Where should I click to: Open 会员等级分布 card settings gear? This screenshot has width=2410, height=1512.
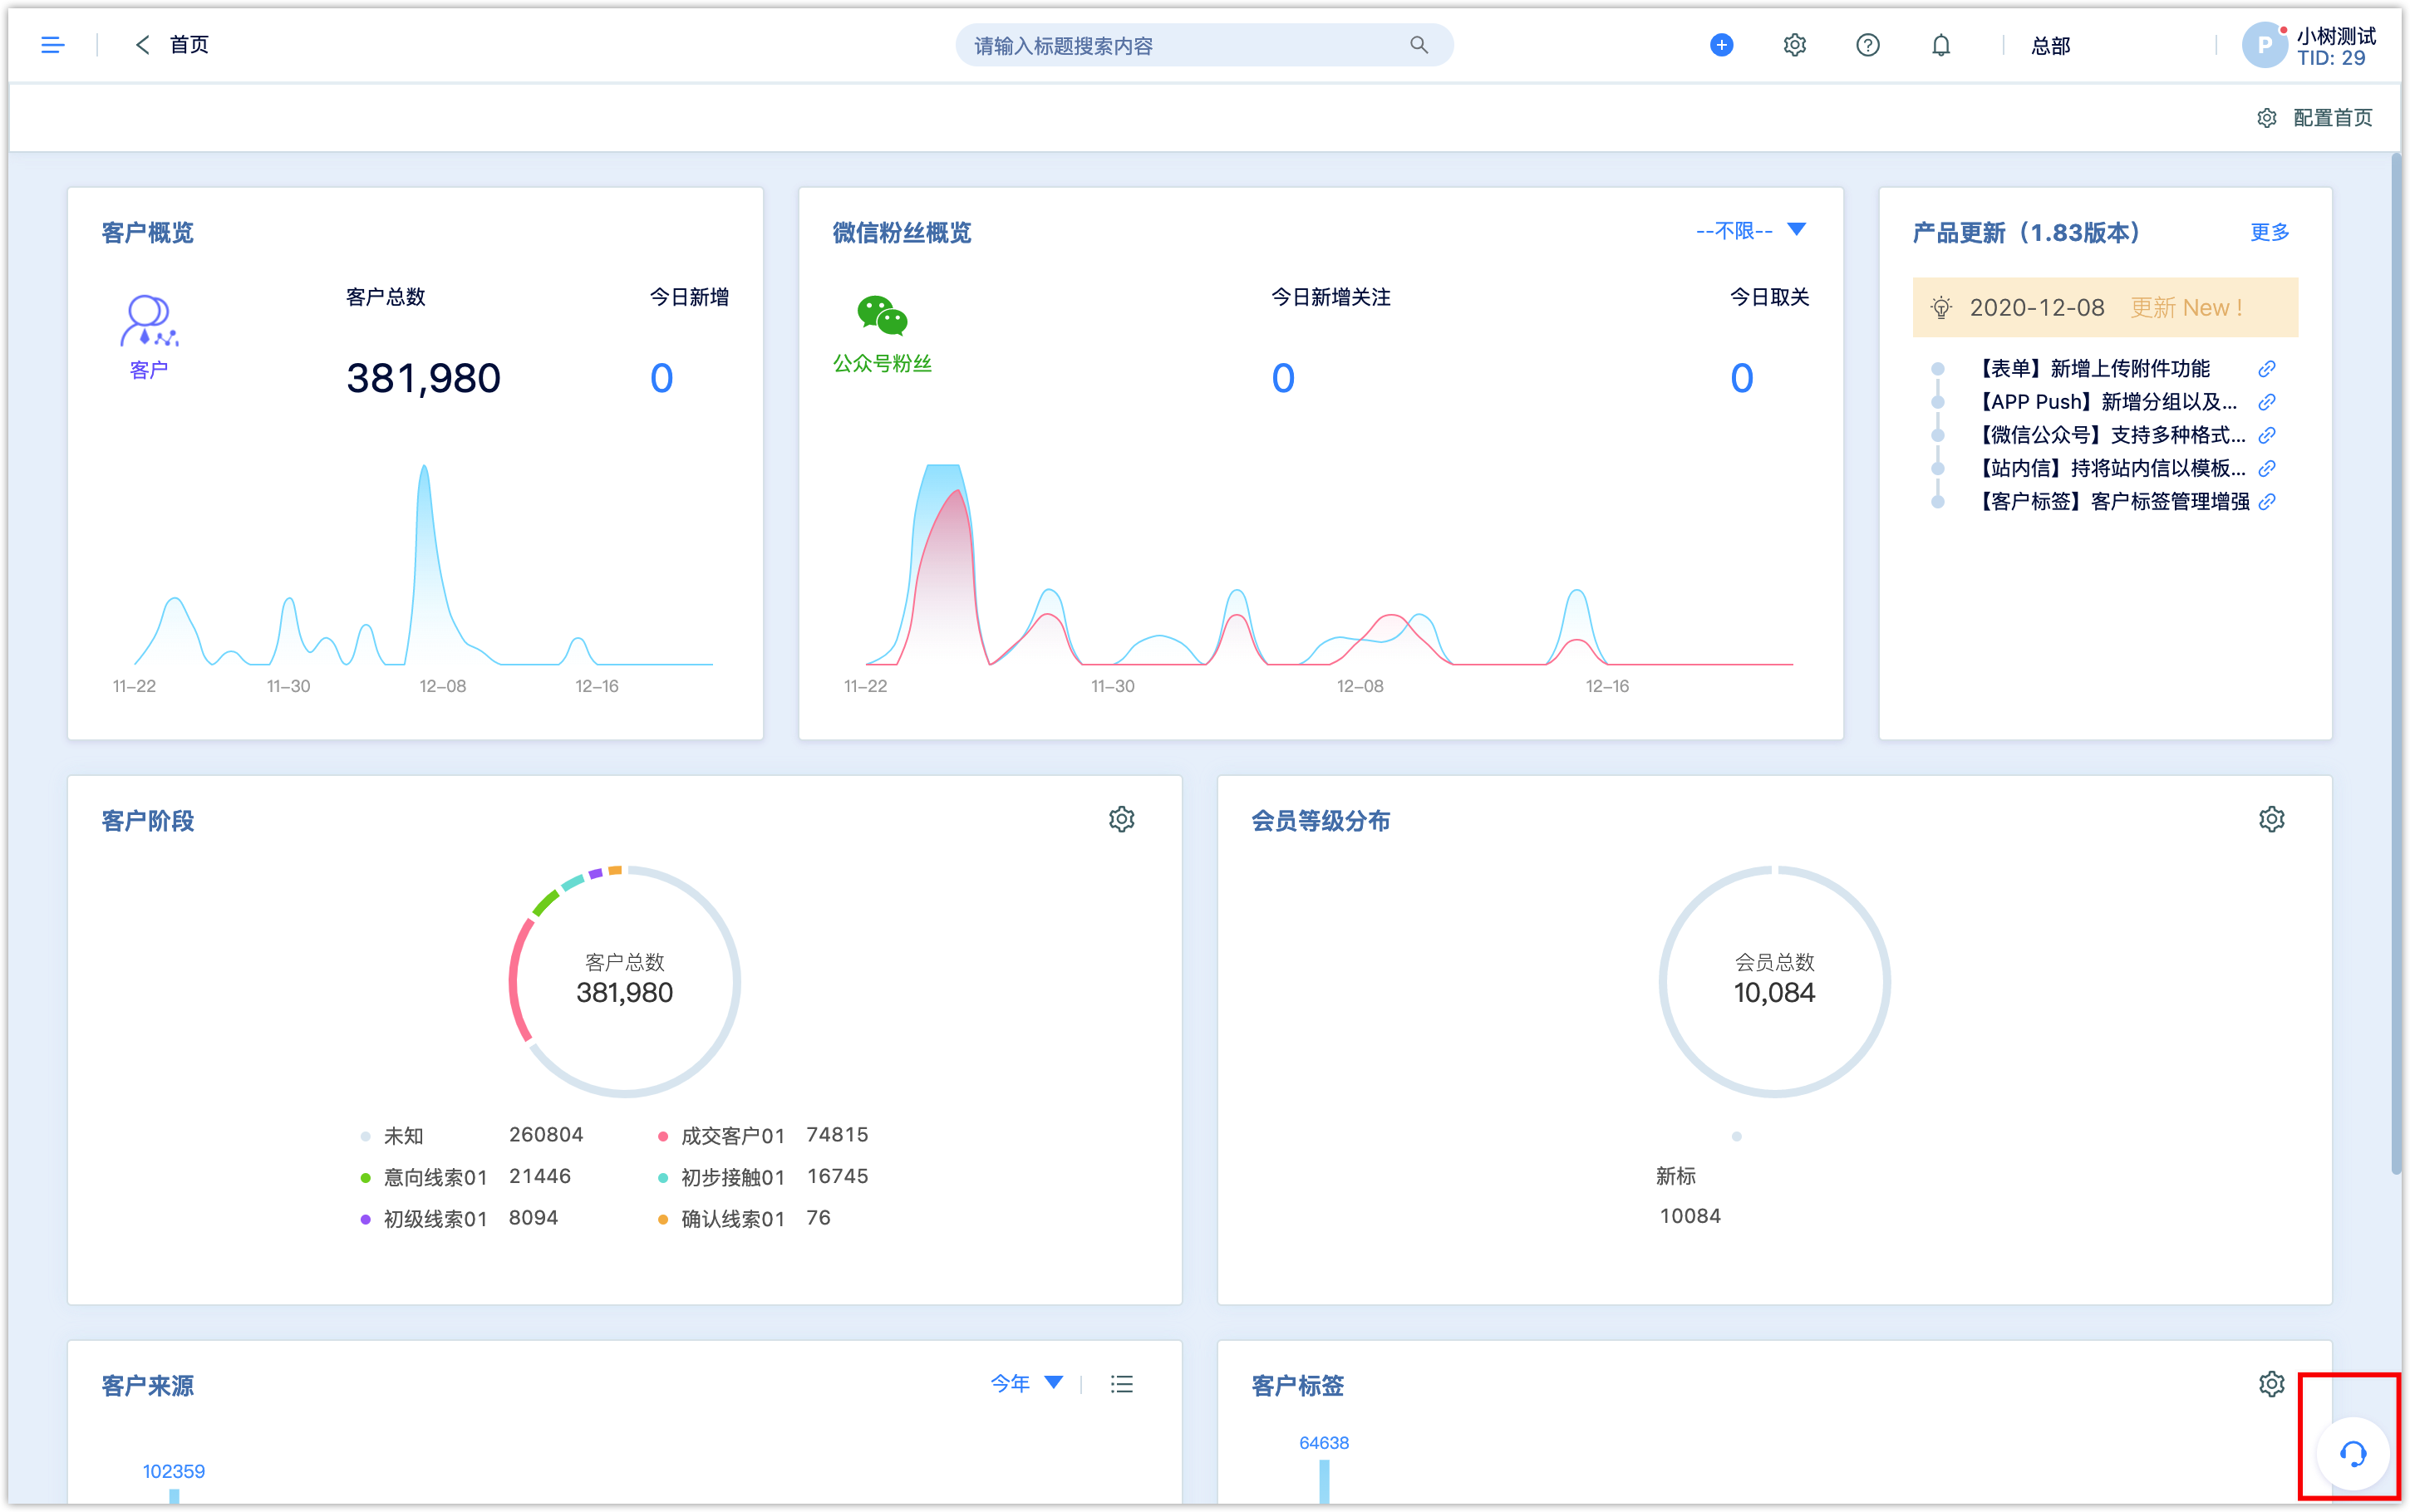click(x=2271, y=819)
